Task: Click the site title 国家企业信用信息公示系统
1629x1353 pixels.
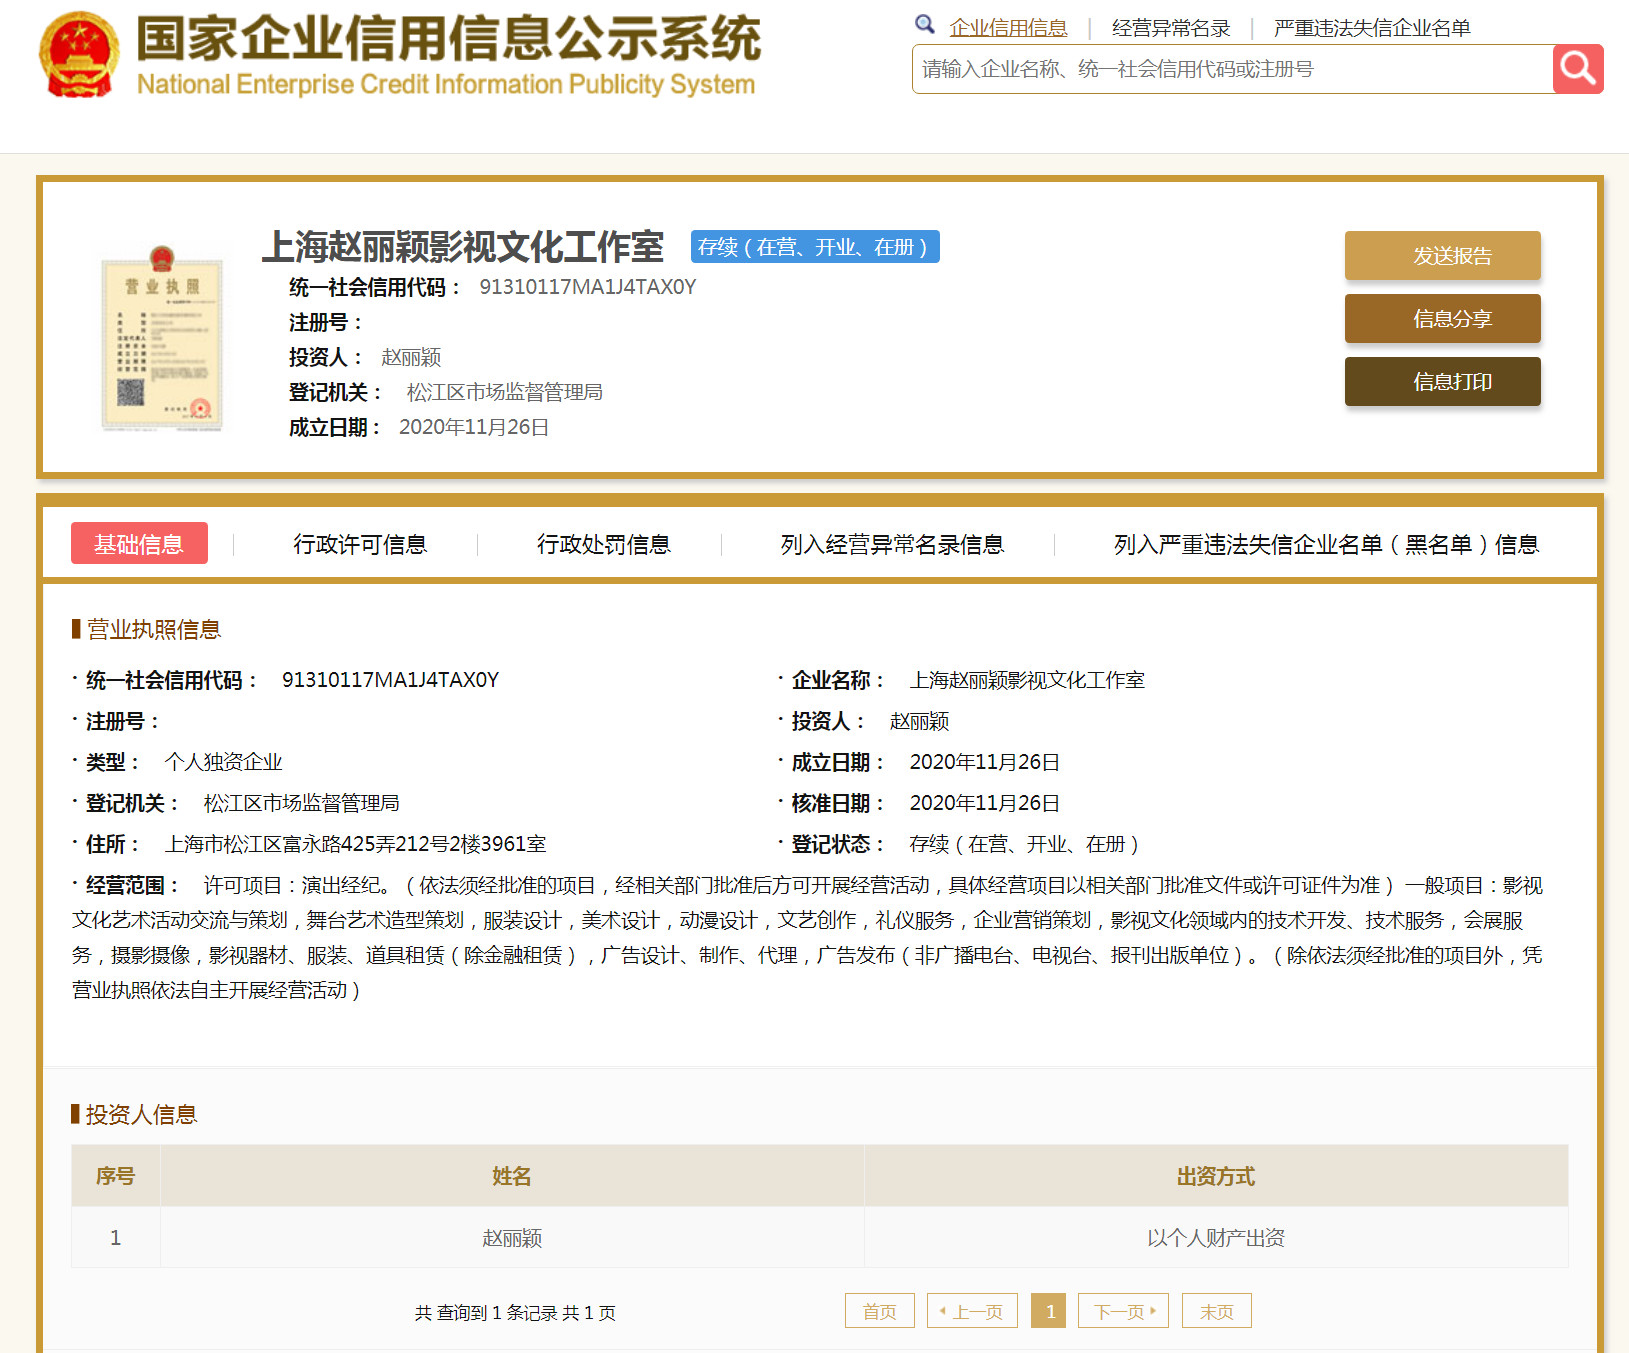Action: (x=448, y=39)
